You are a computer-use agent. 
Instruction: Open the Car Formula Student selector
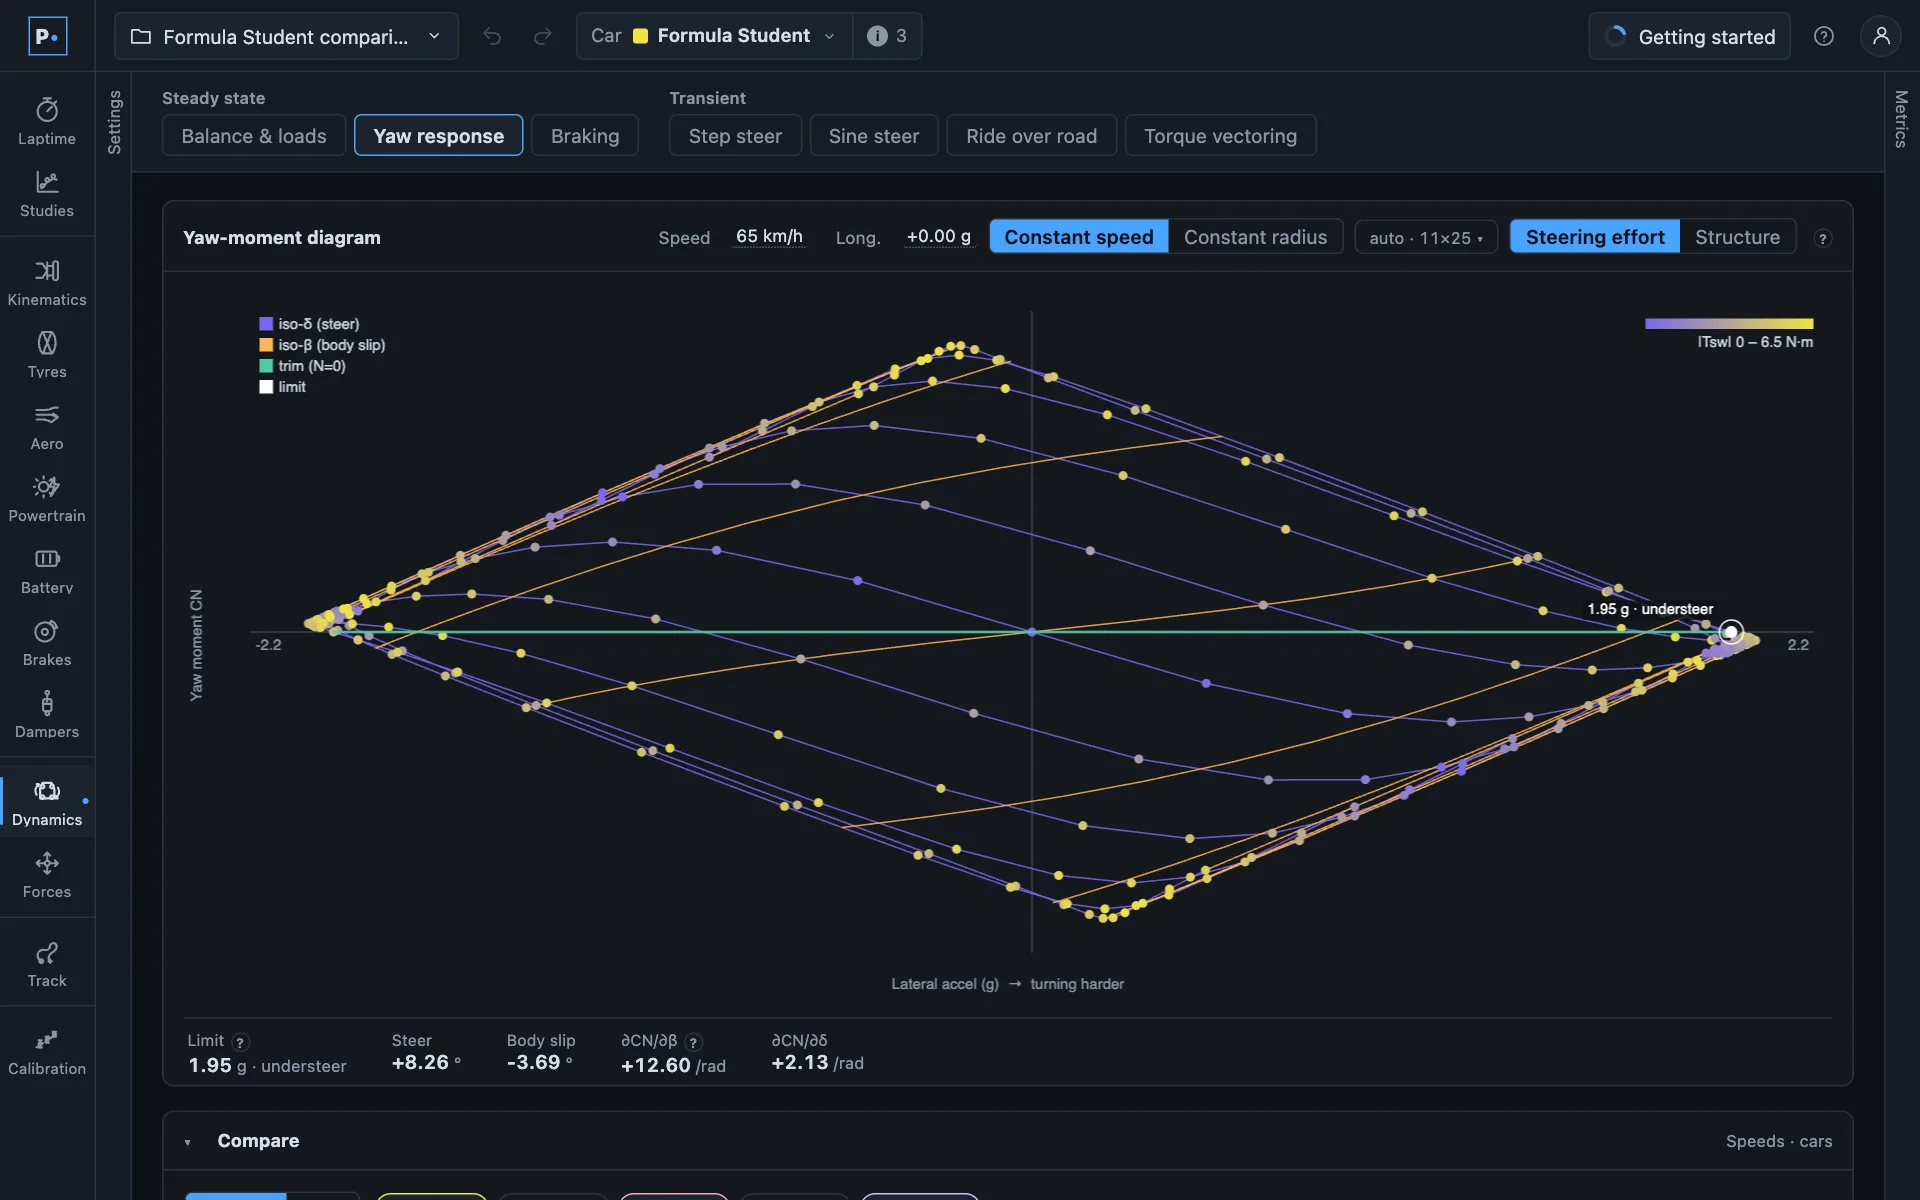pyautogui.click(x=714, y=36)
